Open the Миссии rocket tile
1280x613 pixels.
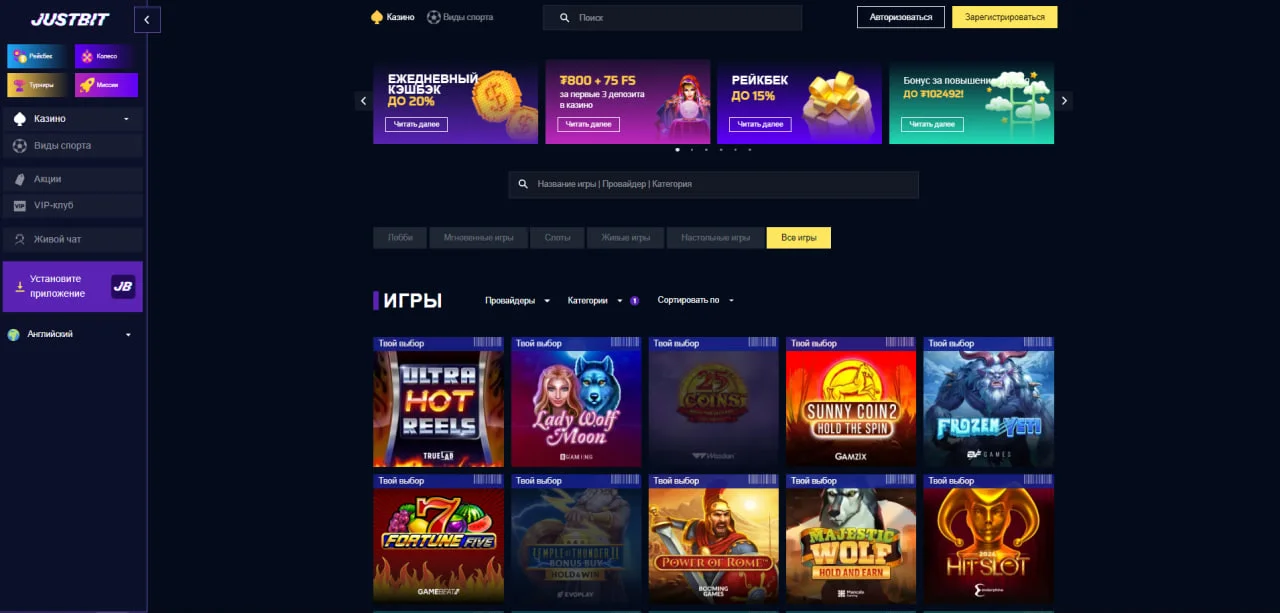(106, 85)
